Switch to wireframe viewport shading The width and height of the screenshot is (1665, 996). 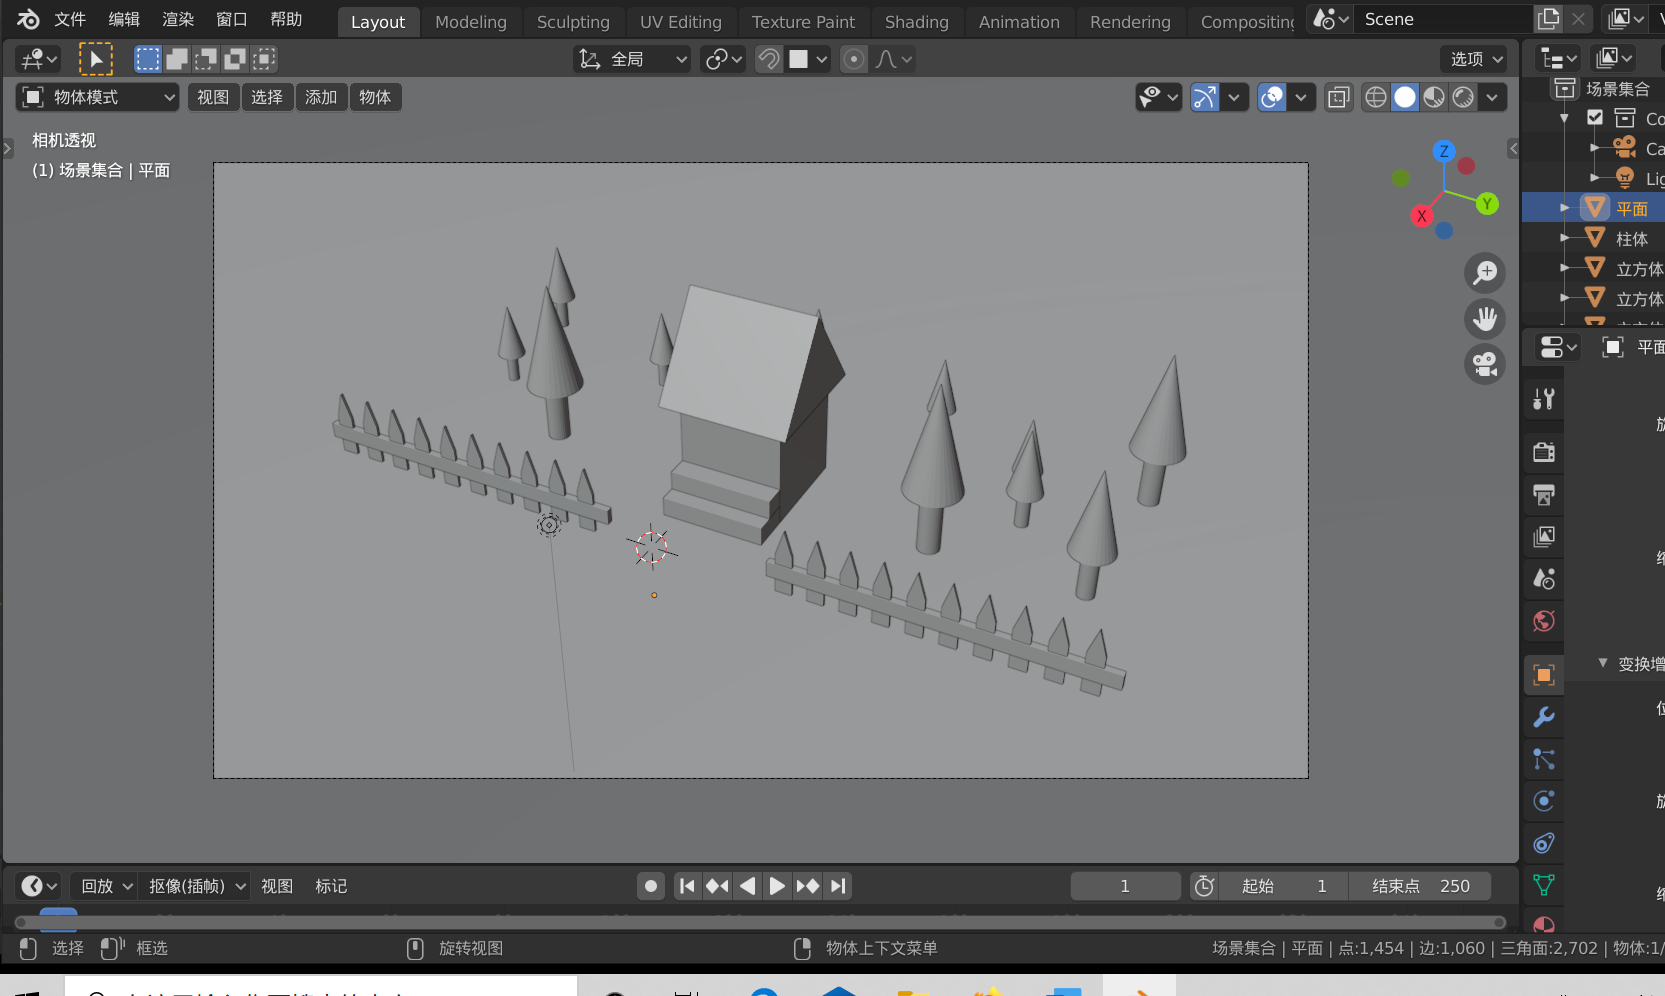coord(1376,97)
